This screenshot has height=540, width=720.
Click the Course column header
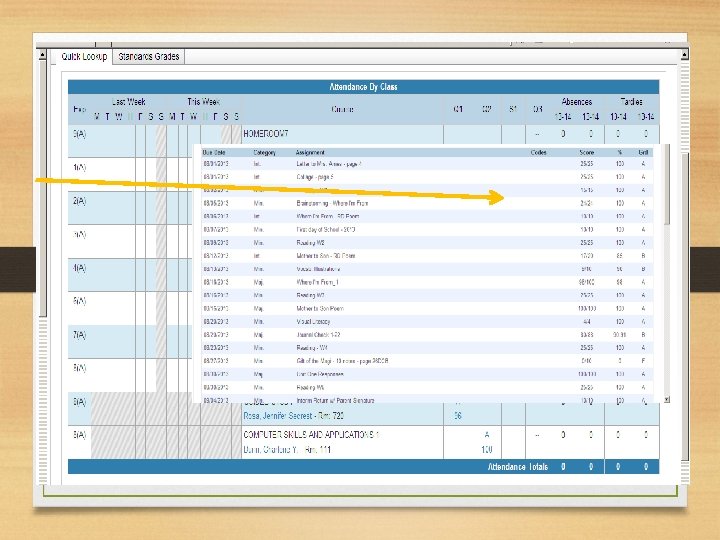click(x=342, y=109)
